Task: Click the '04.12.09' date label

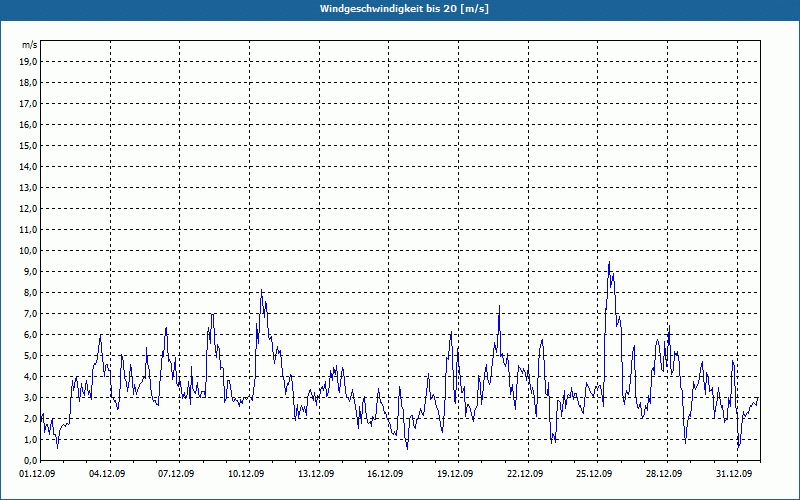Action: pos(107,474)
